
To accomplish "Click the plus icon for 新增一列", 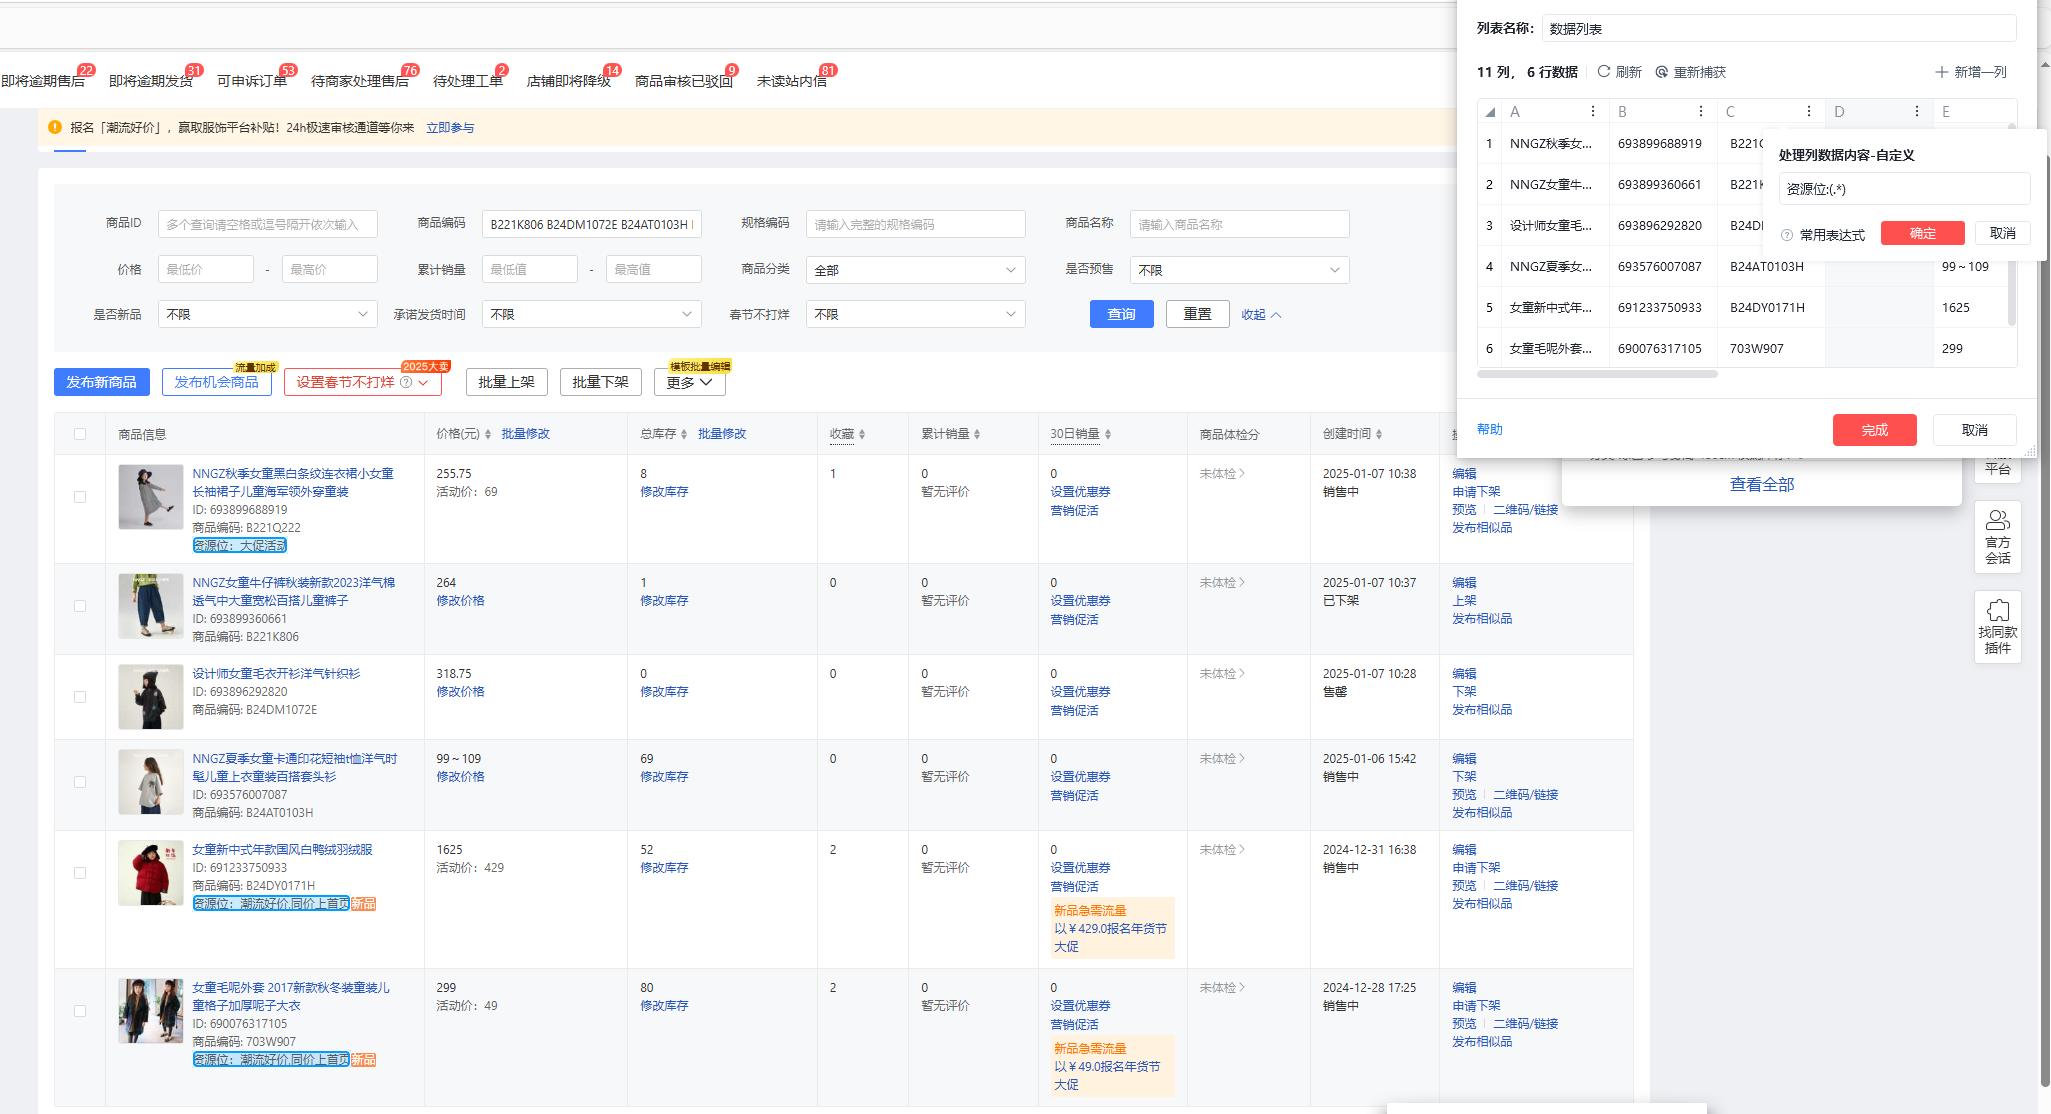I will click(x=1942, y=72).
